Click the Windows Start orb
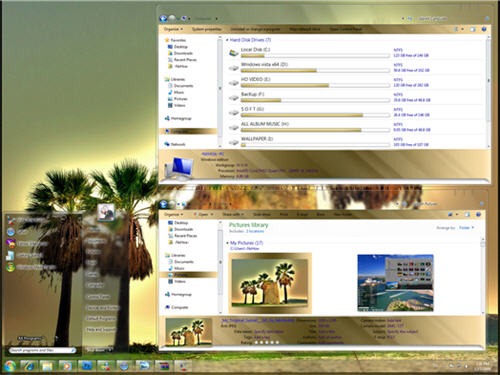Viewport: 500px width, 375px height. (10, 366)
